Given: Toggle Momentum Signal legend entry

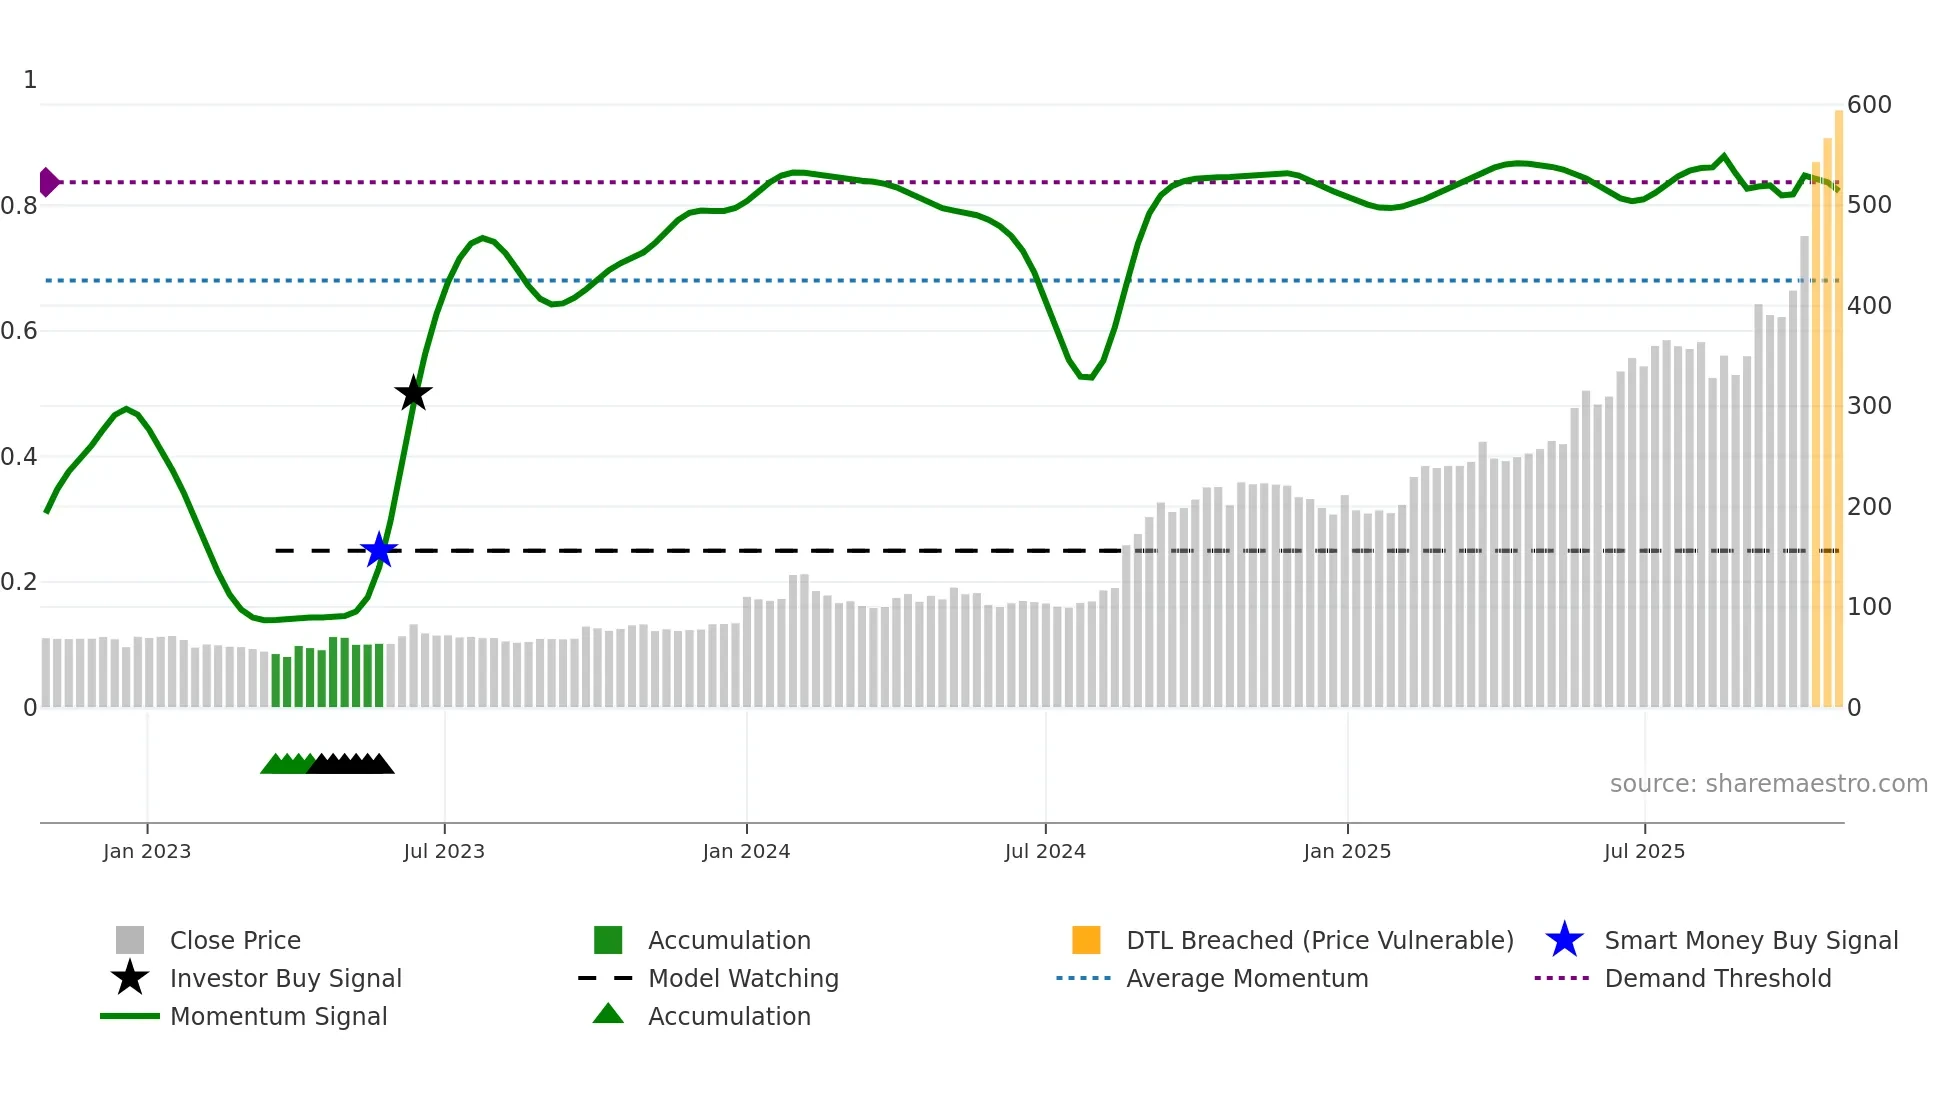Looking at the screenshot, I should click(x=278, y=1016).
